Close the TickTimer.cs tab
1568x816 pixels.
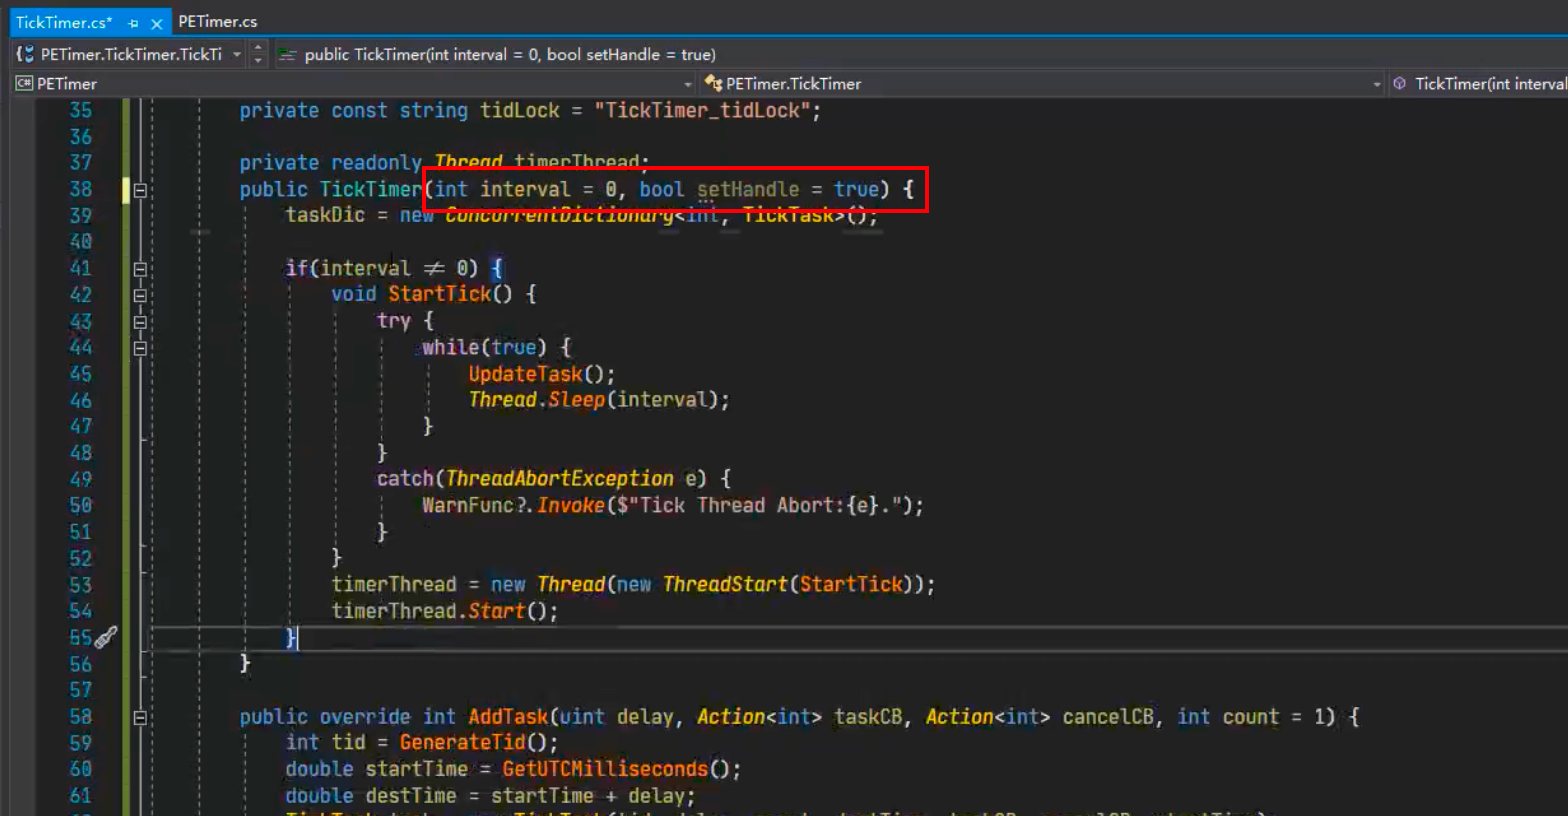(156, 22)
